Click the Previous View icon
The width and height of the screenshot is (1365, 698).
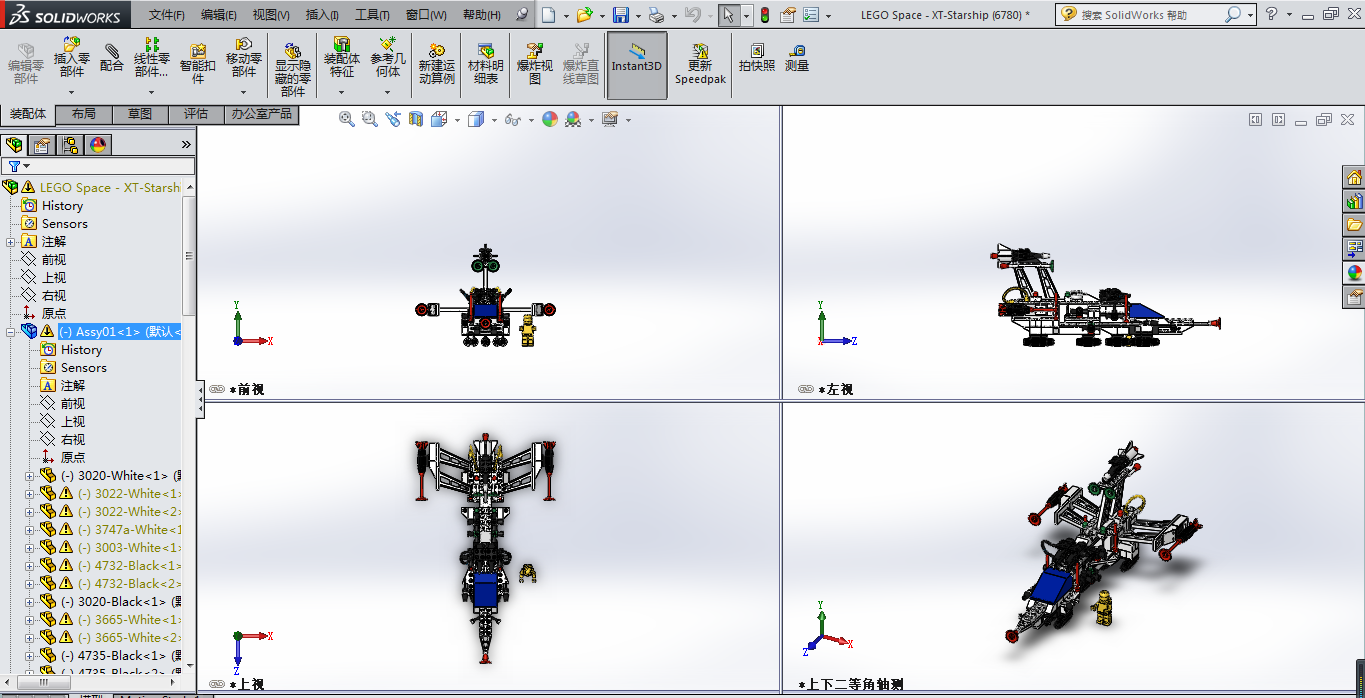coord(392,119)
